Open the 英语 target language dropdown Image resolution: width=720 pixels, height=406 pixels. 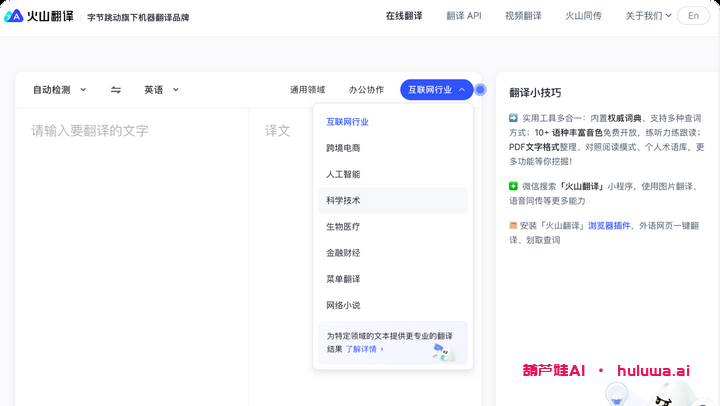coord(161,90)
